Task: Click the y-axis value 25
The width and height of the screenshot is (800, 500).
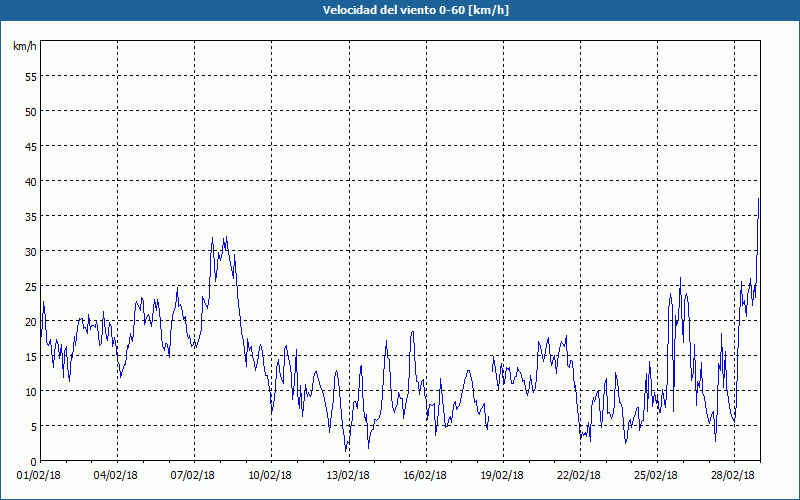Action: point(31,286)
